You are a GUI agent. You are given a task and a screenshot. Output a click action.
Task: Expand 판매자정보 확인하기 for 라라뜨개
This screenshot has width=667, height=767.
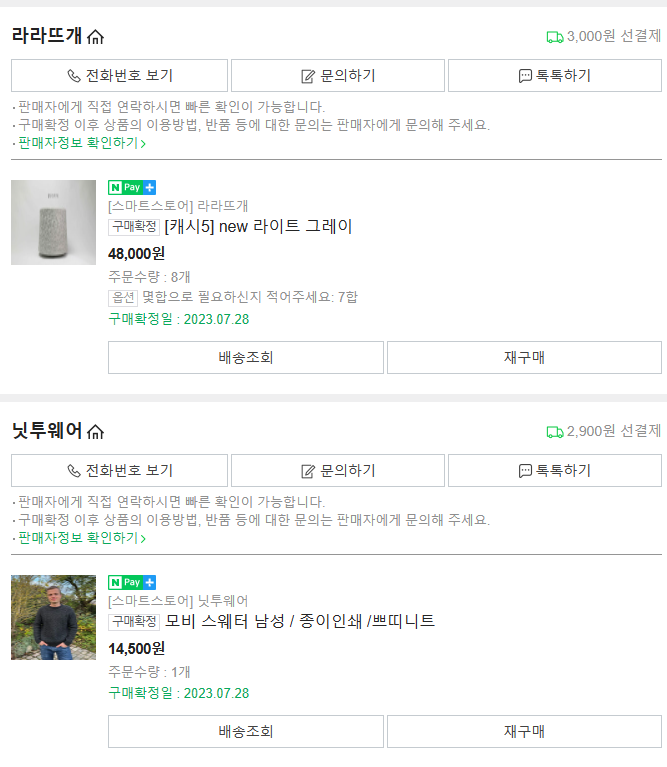(82, 143)
